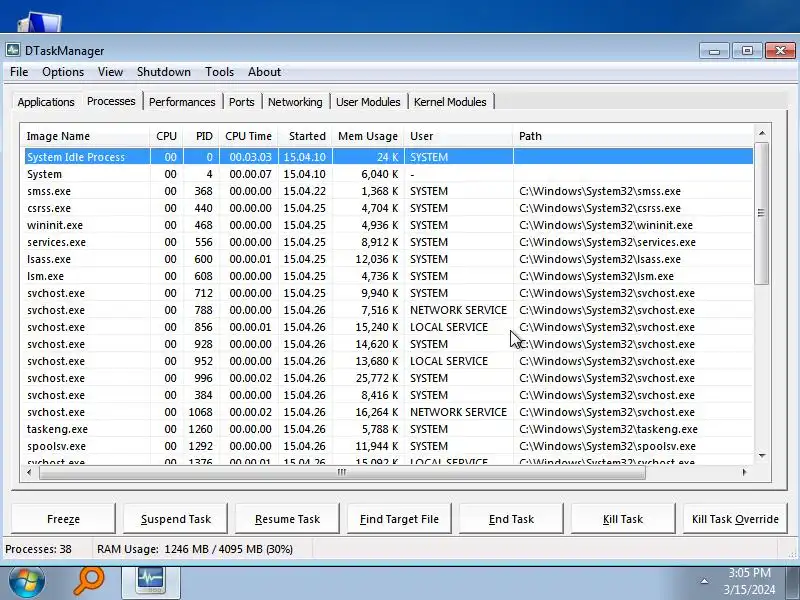
Task: Switch to the Performances tab
Action: (x=182, y=102)
